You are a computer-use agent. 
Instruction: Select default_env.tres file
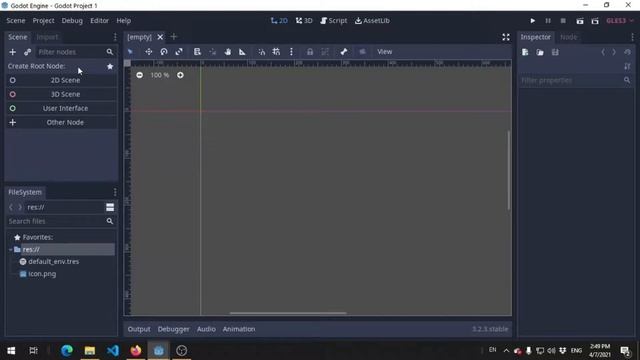(x=53, y=262)
